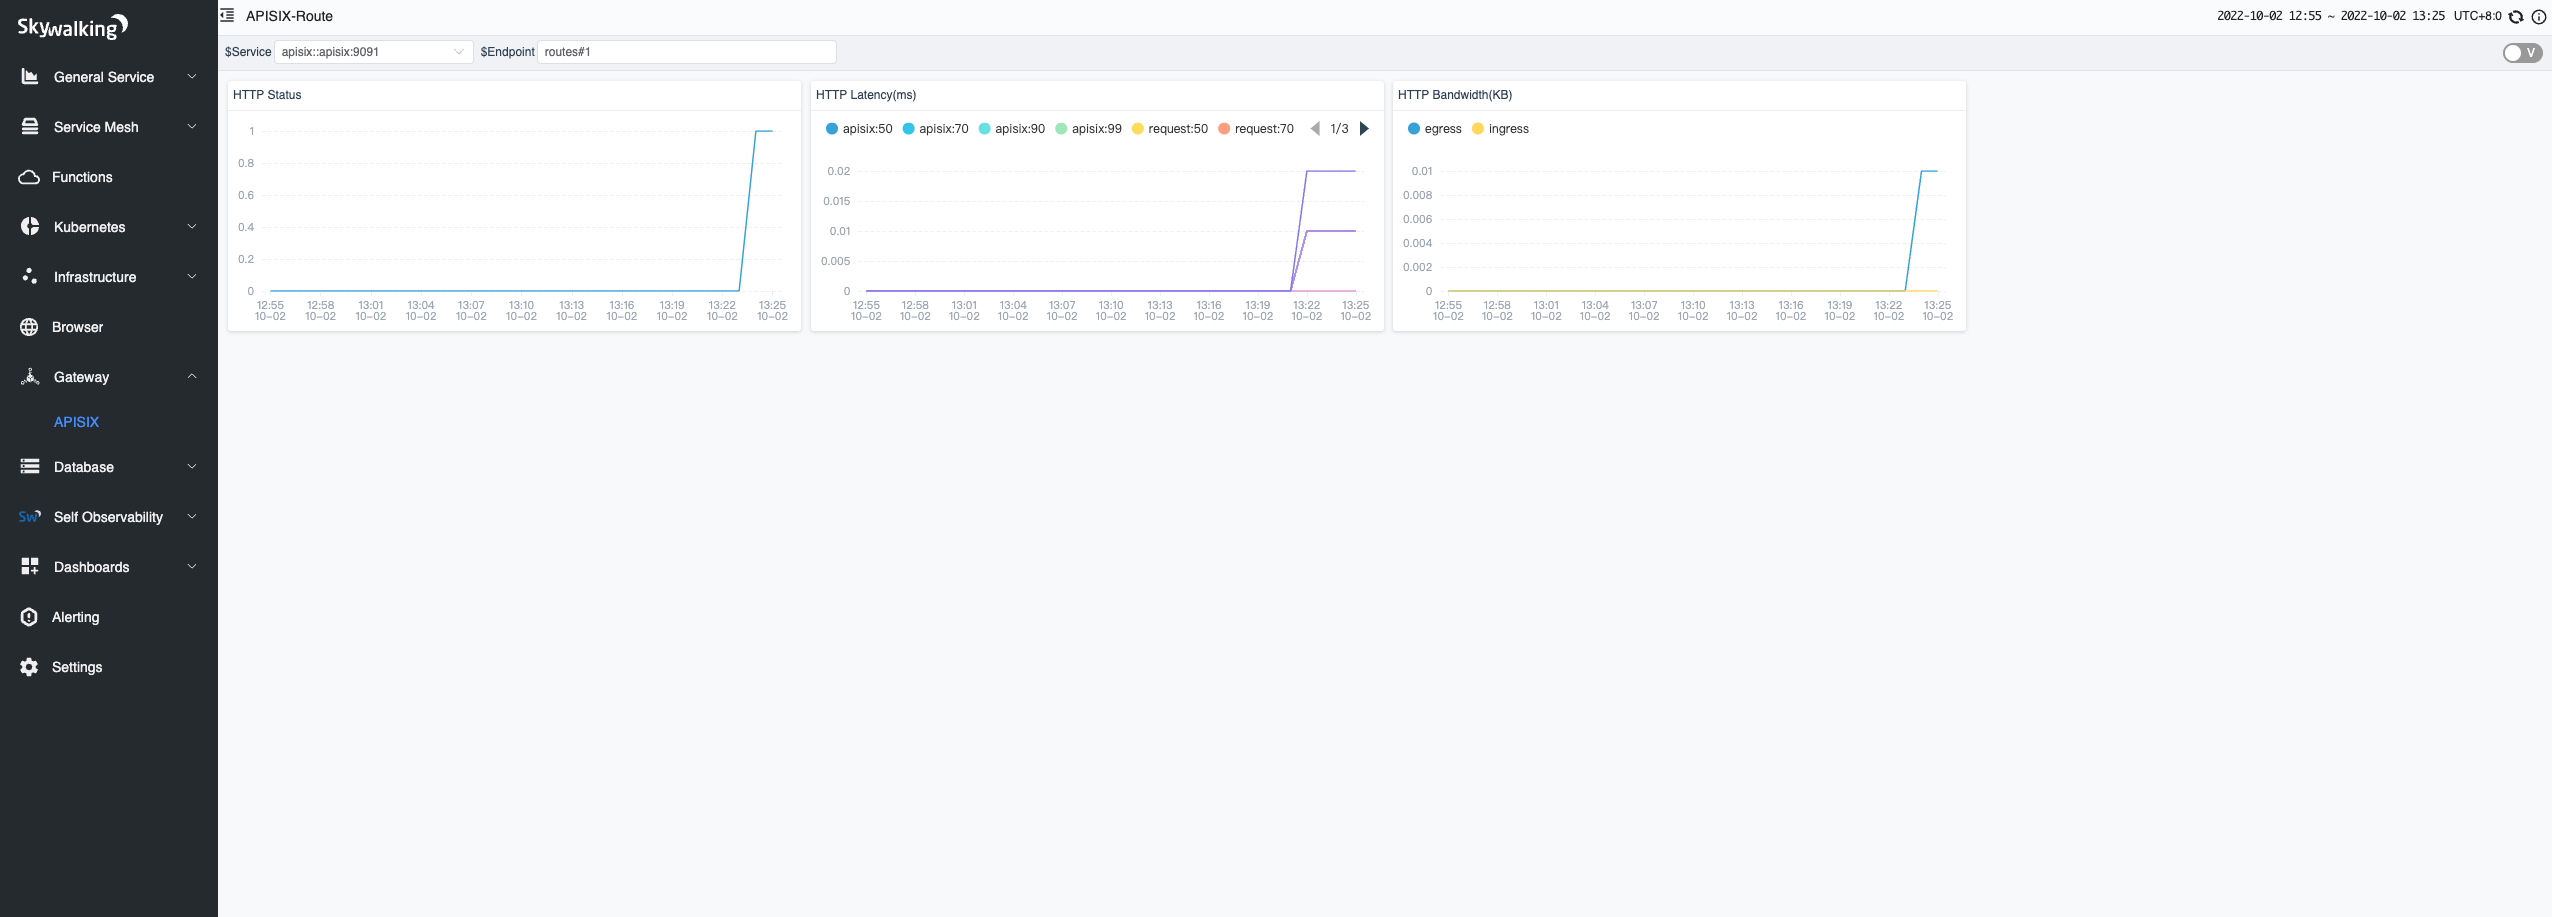Expand Self Observability chevron

pyautogui.click(x=192, y=517)
